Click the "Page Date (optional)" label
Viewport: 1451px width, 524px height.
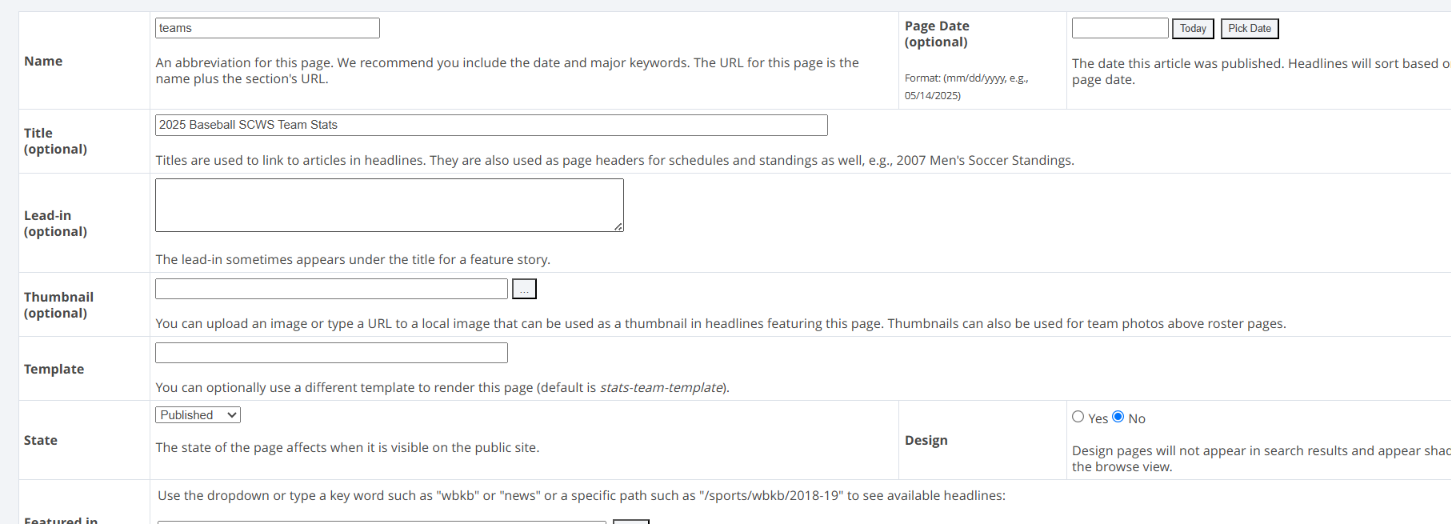click(x=936, y=34)
